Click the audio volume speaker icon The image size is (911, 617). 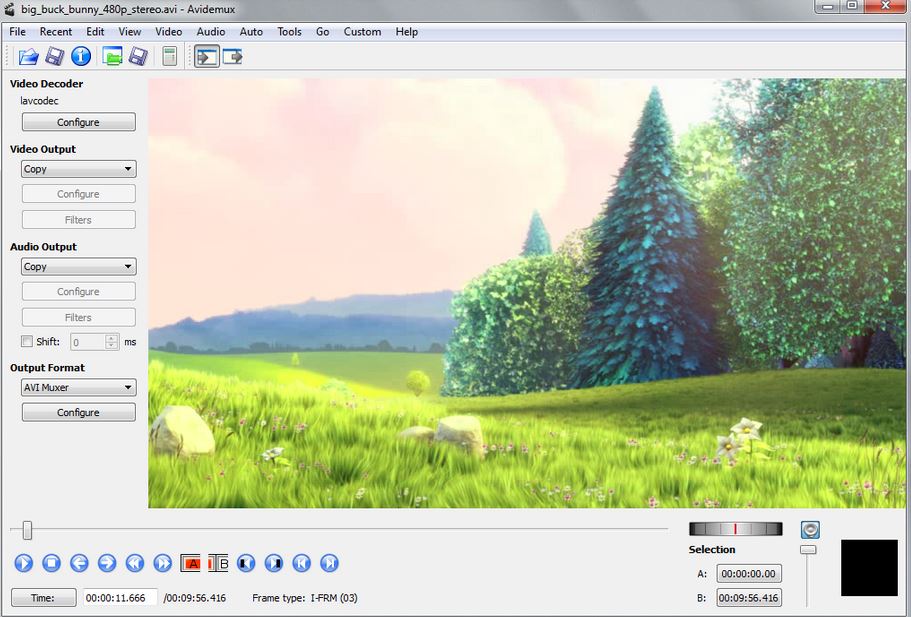pos(810,529)
